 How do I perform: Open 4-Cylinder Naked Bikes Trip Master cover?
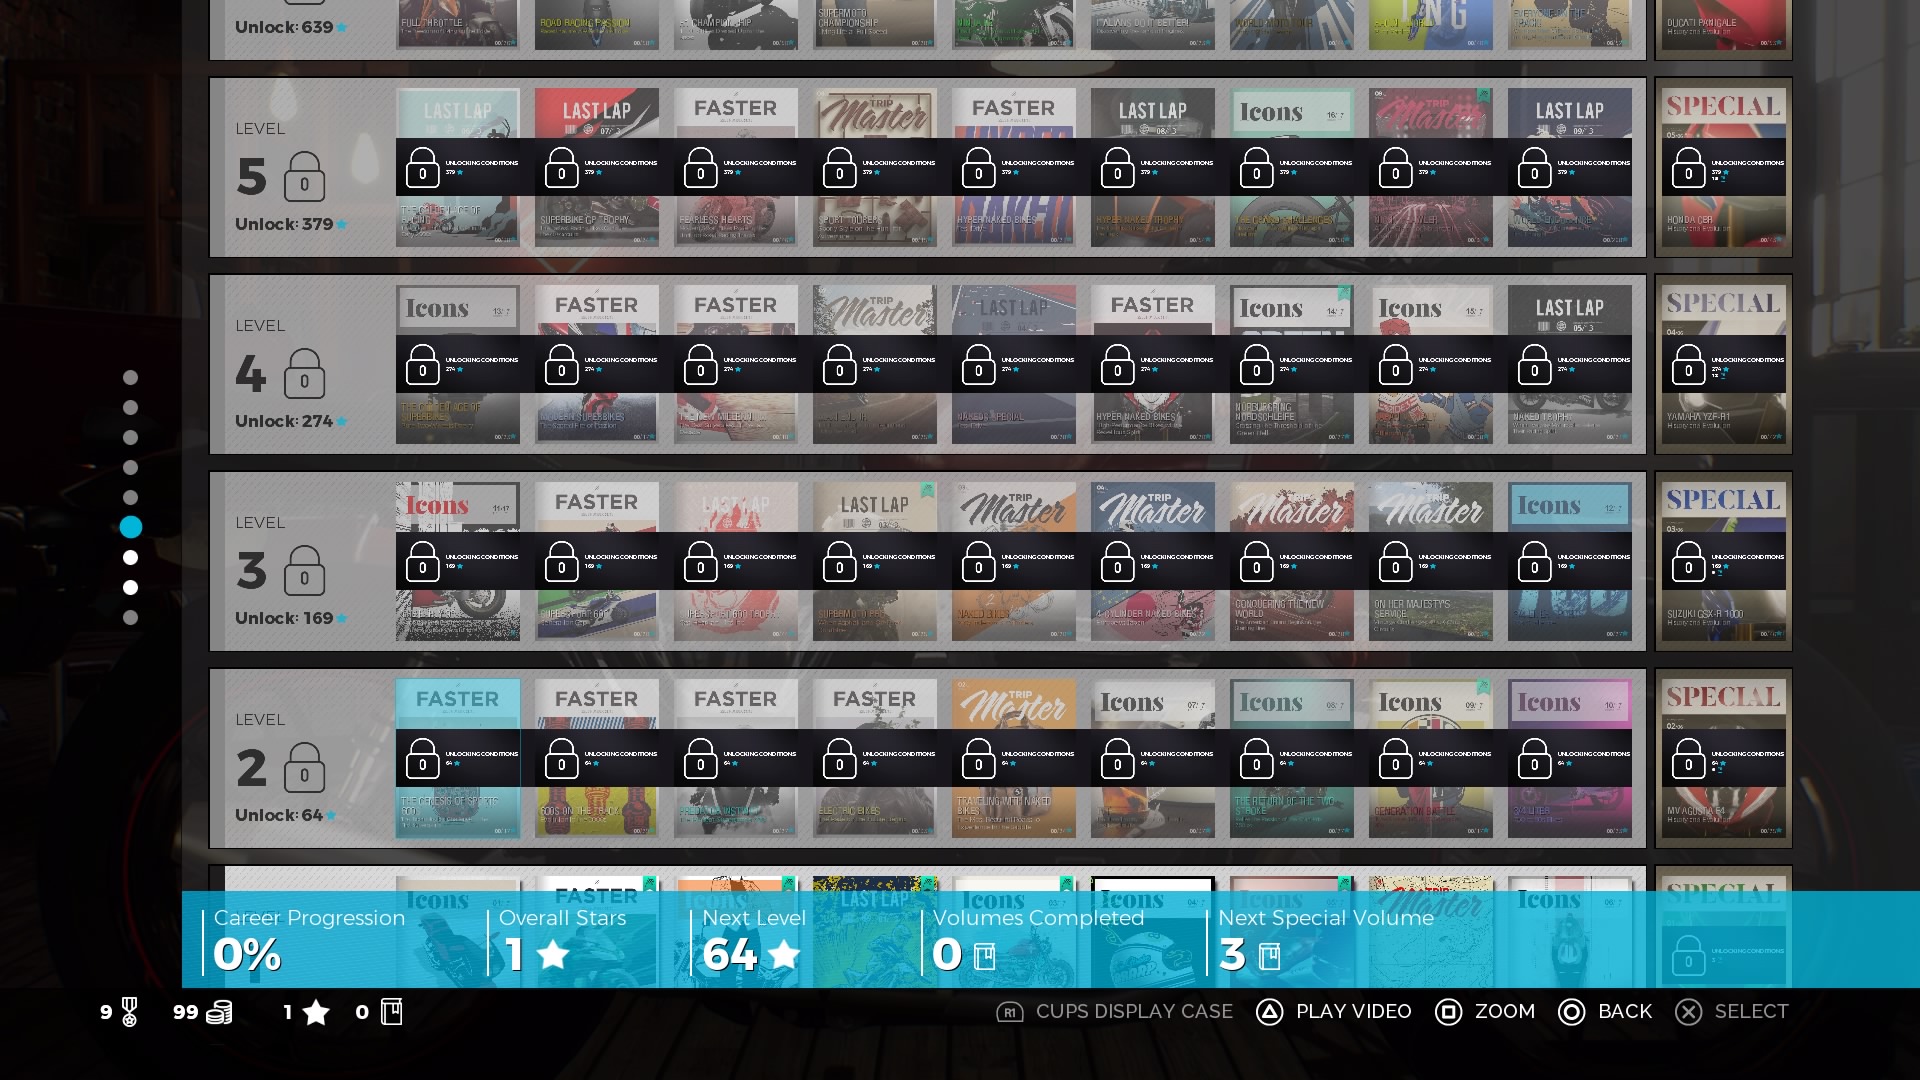(x=1152, y=561)
